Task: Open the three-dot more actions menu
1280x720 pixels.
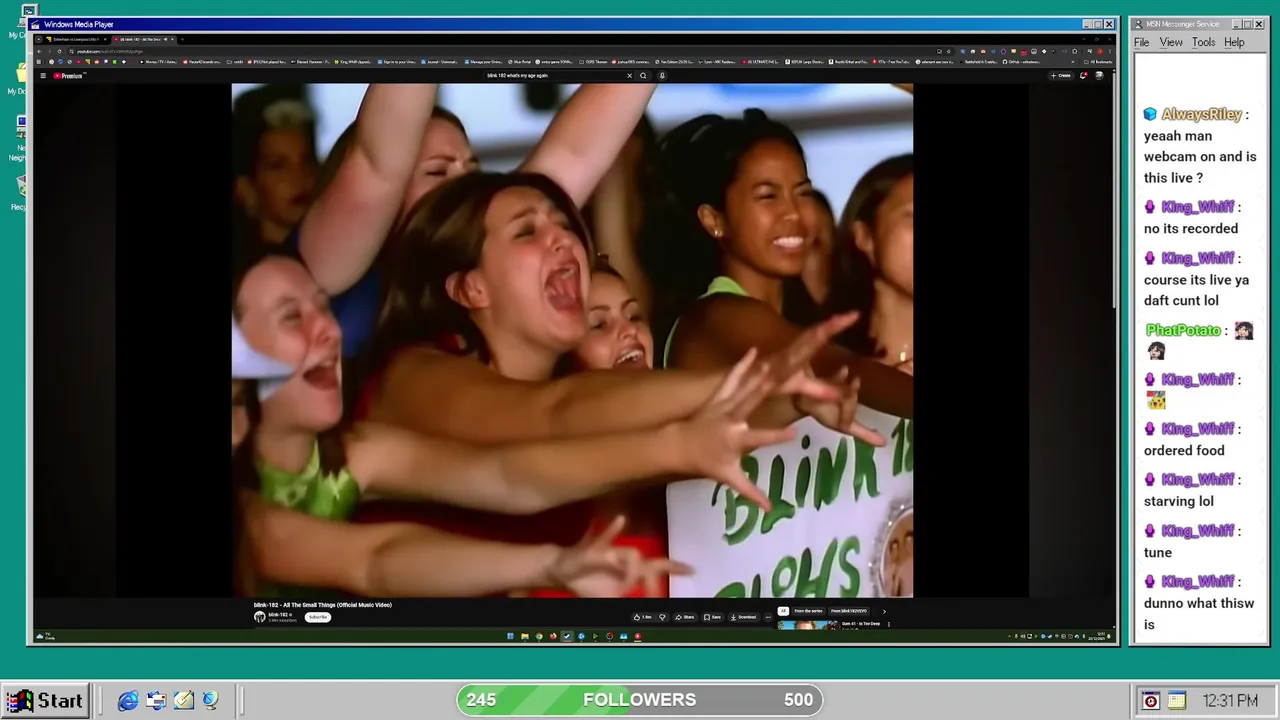Action: (x=768, y=617)
